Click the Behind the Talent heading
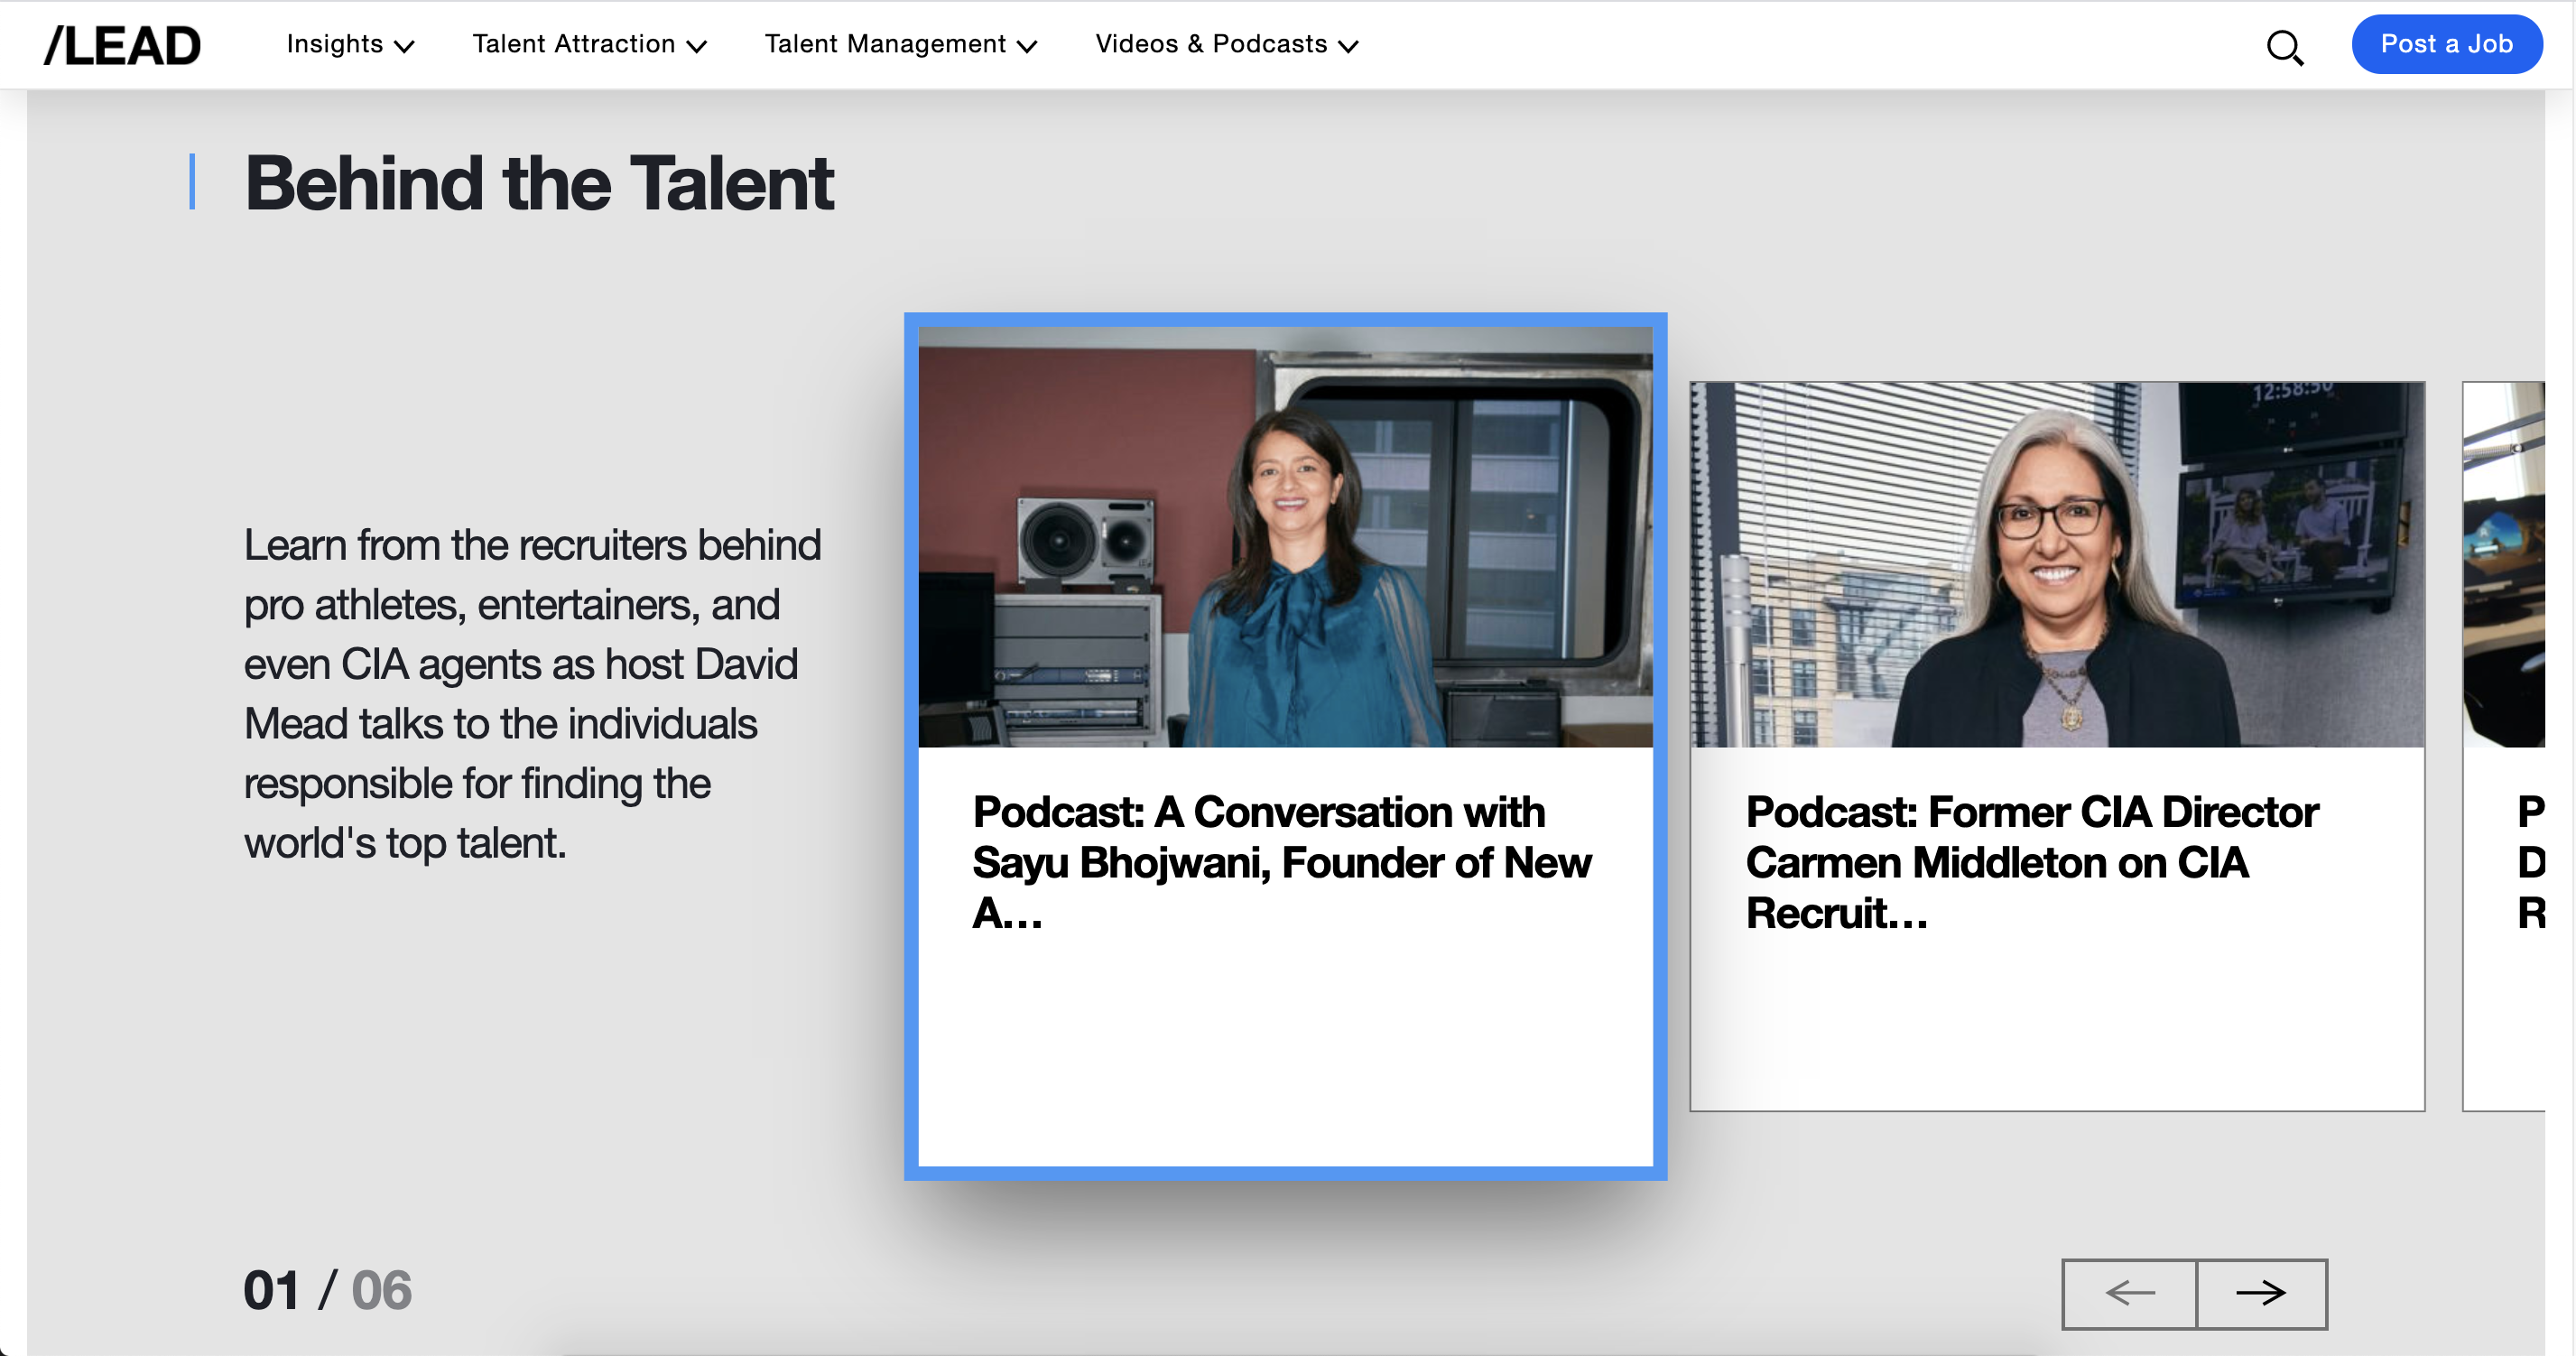 pyautogui.click(x=539, y=183)
